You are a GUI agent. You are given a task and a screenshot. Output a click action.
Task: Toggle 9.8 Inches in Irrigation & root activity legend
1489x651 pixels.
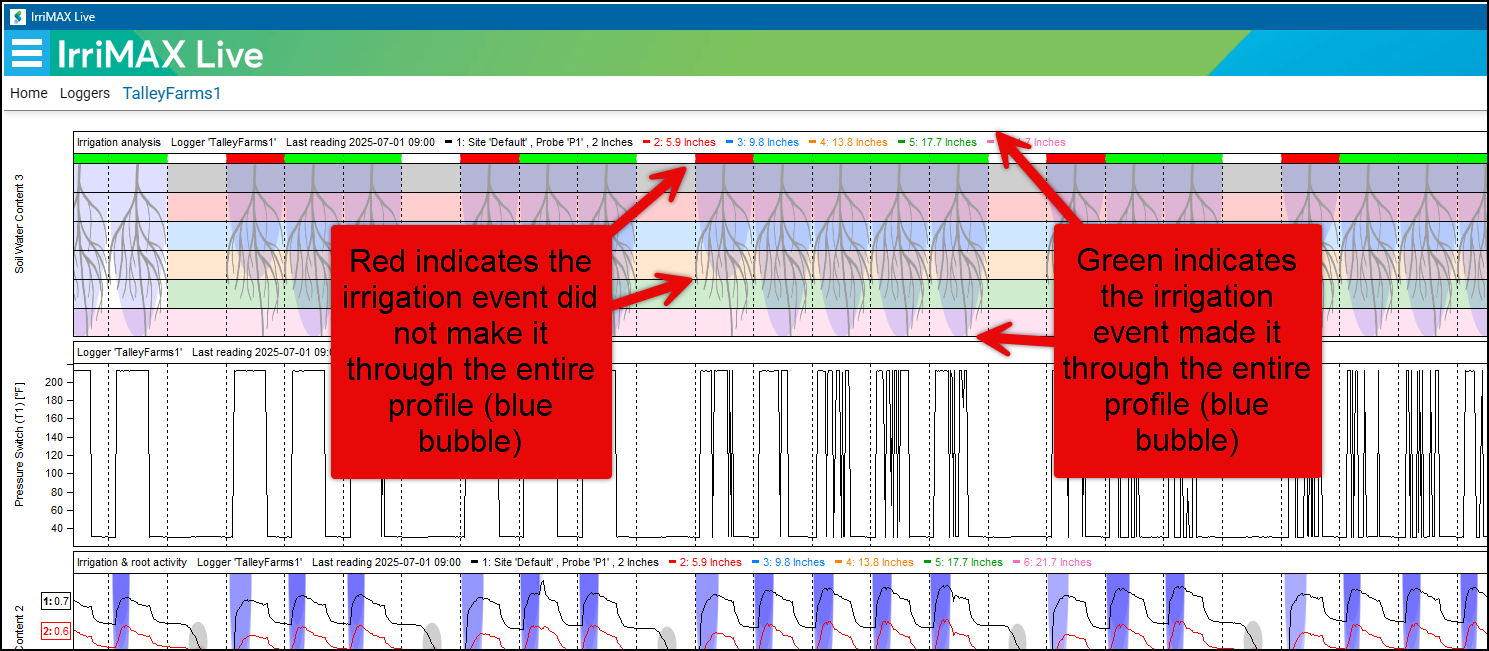(794, 562)
